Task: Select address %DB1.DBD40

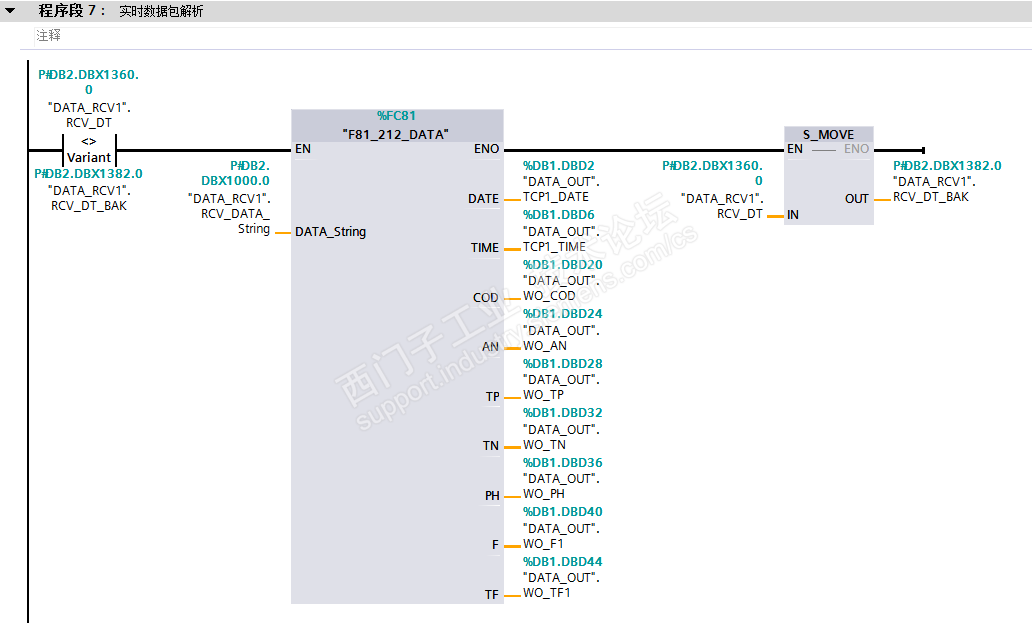Action: point(563,512)
